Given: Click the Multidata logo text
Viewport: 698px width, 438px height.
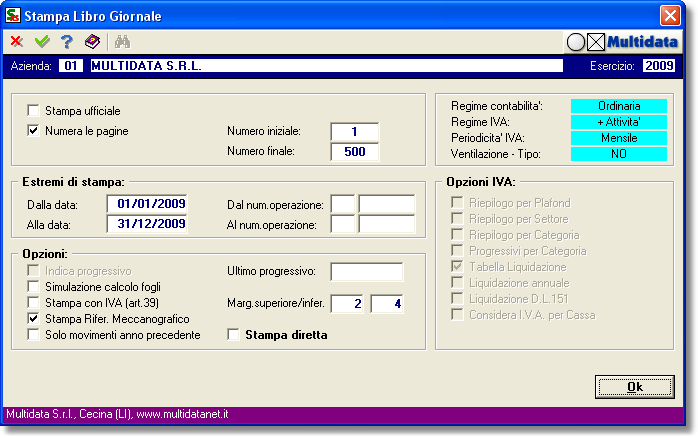Looking at the screenshot, I should pos(642,42).
